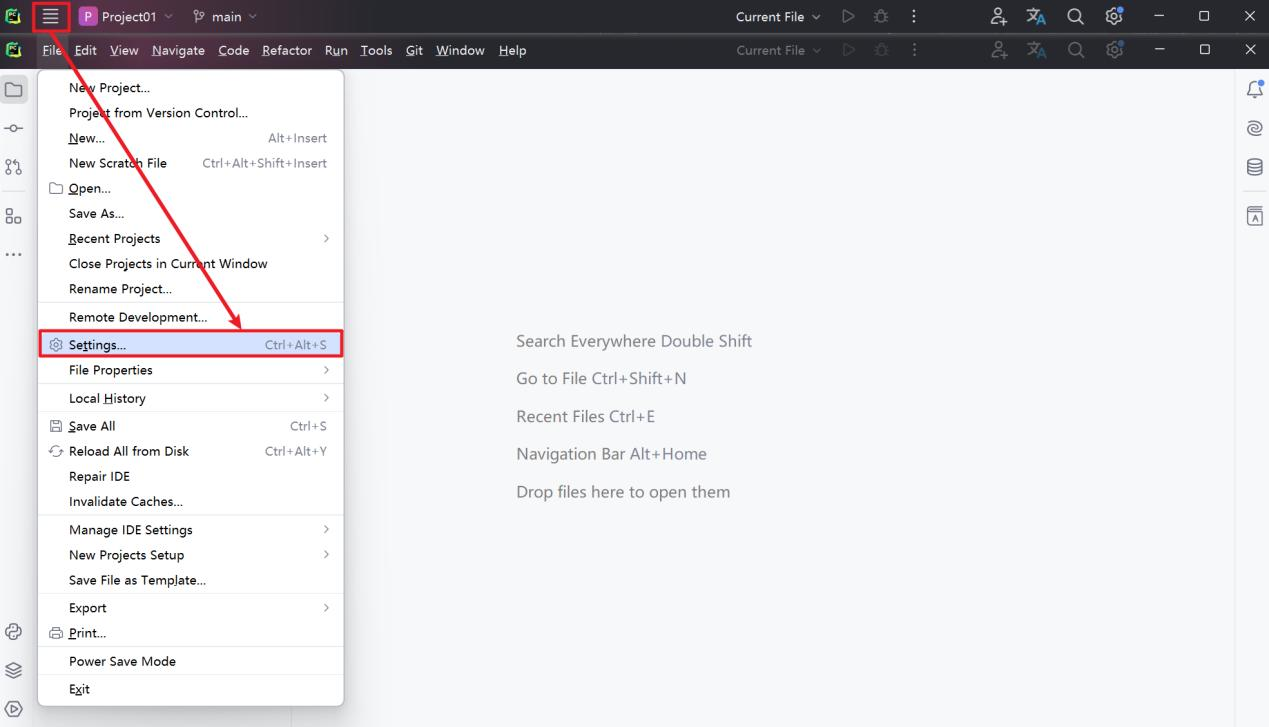This screenshot has height=727, width=1269.
Task: Open Current File dropdown in the File/Edit menu bar row
Action: pos(778,50)
